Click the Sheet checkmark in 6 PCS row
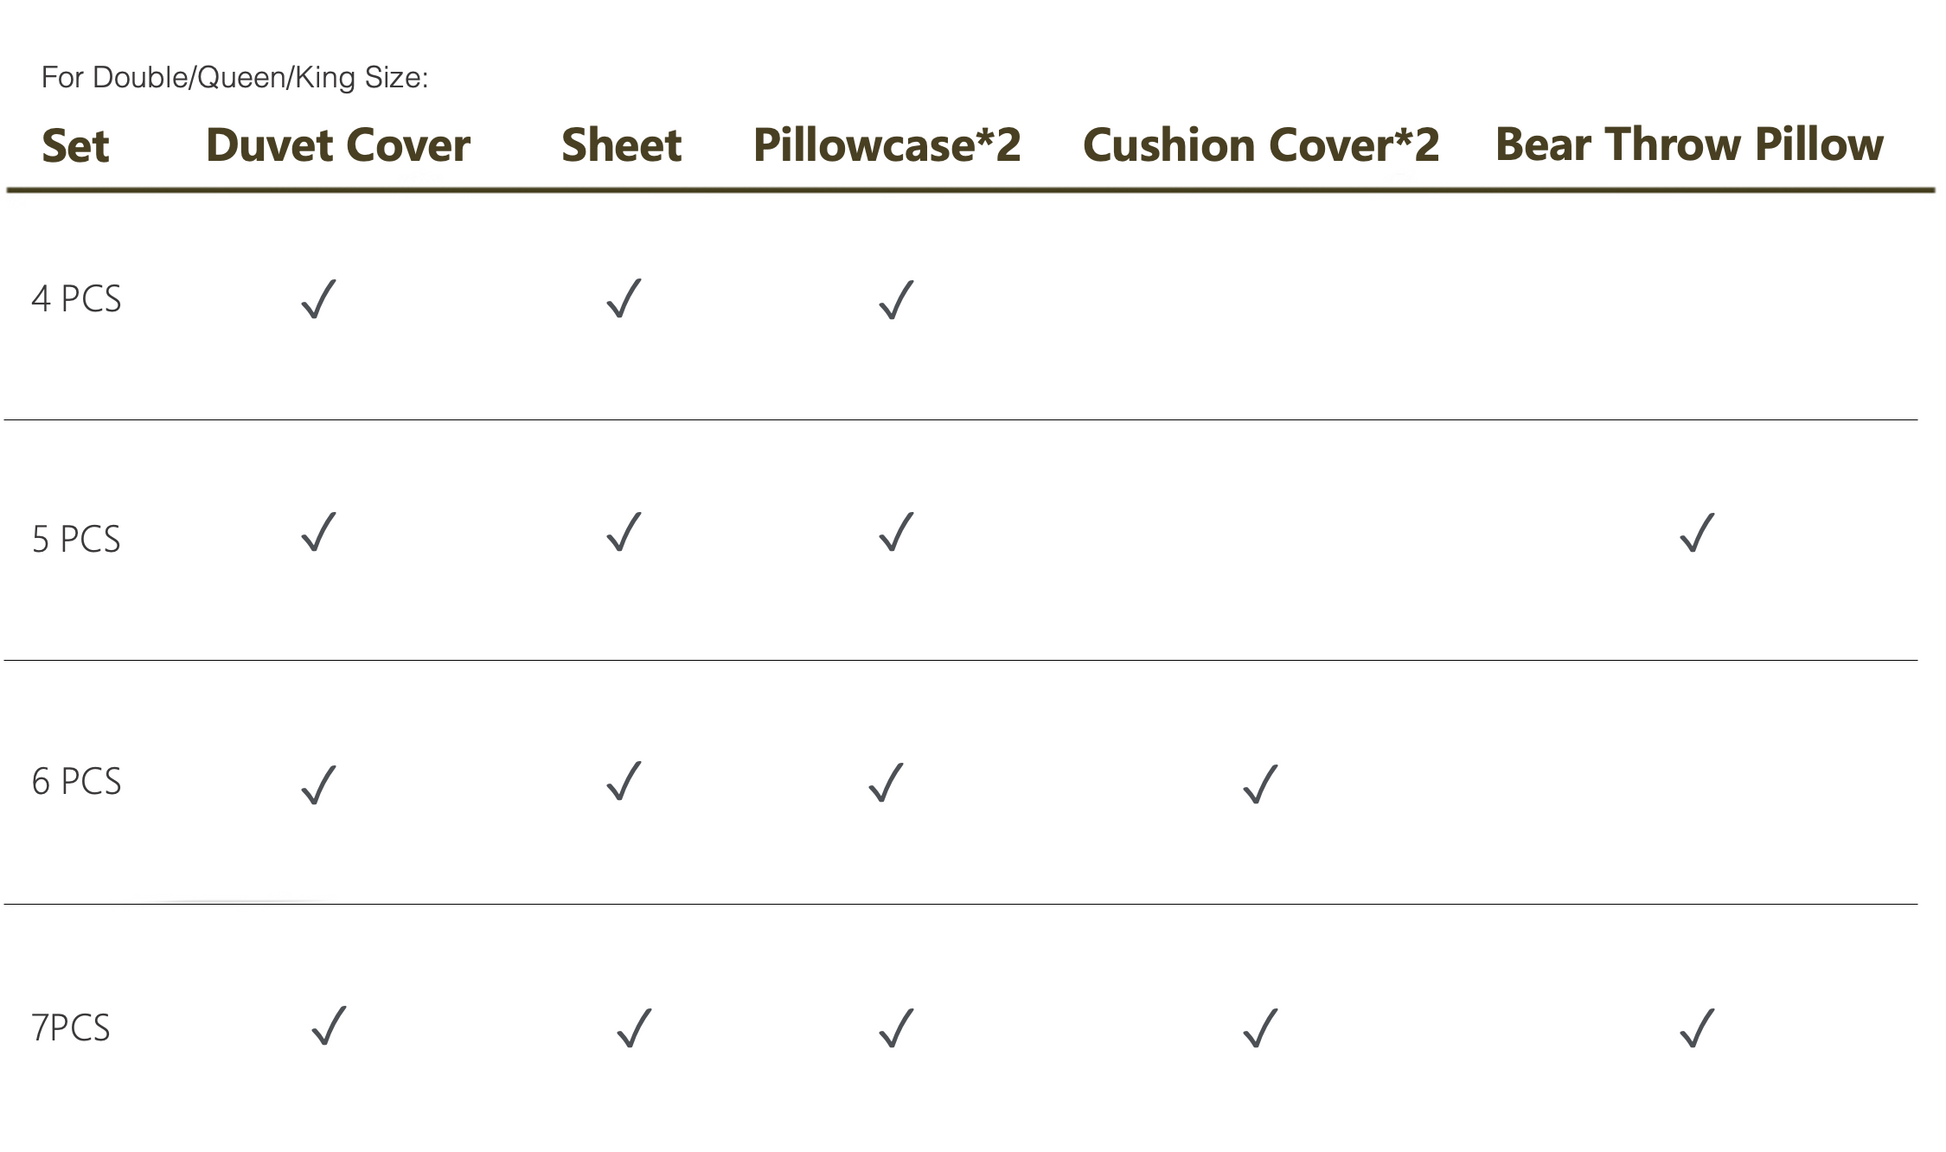 click(x=624, y=781)
